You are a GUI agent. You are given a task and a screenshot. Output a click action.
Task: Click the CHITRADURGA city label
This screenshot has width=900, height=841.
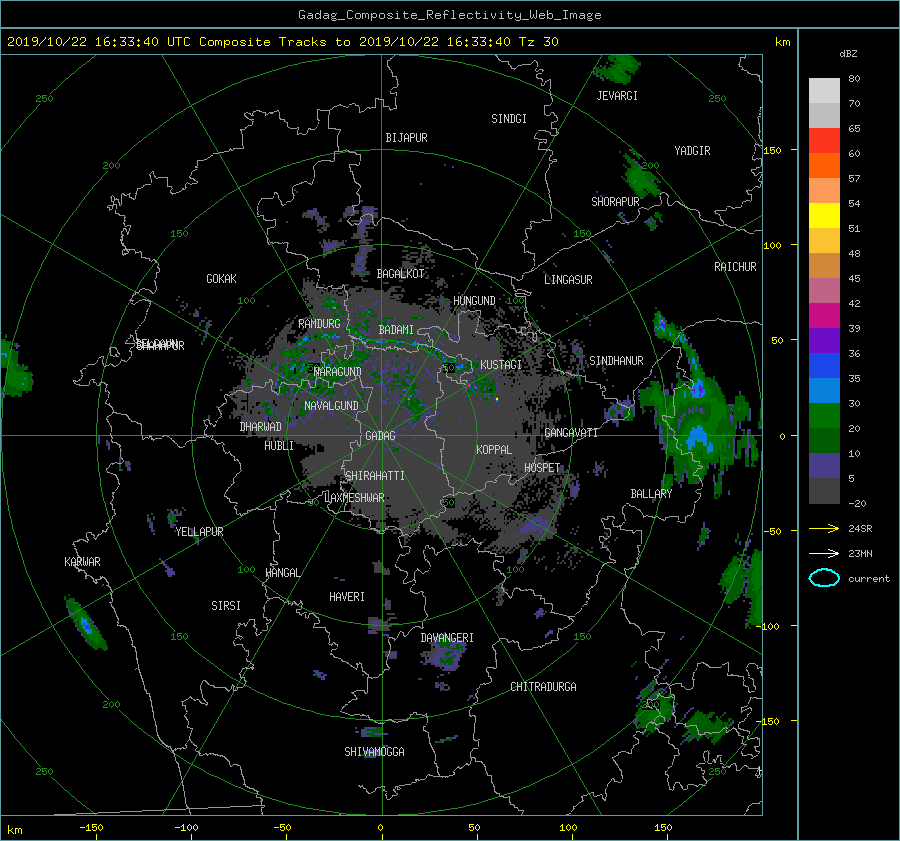click(543, 687)
